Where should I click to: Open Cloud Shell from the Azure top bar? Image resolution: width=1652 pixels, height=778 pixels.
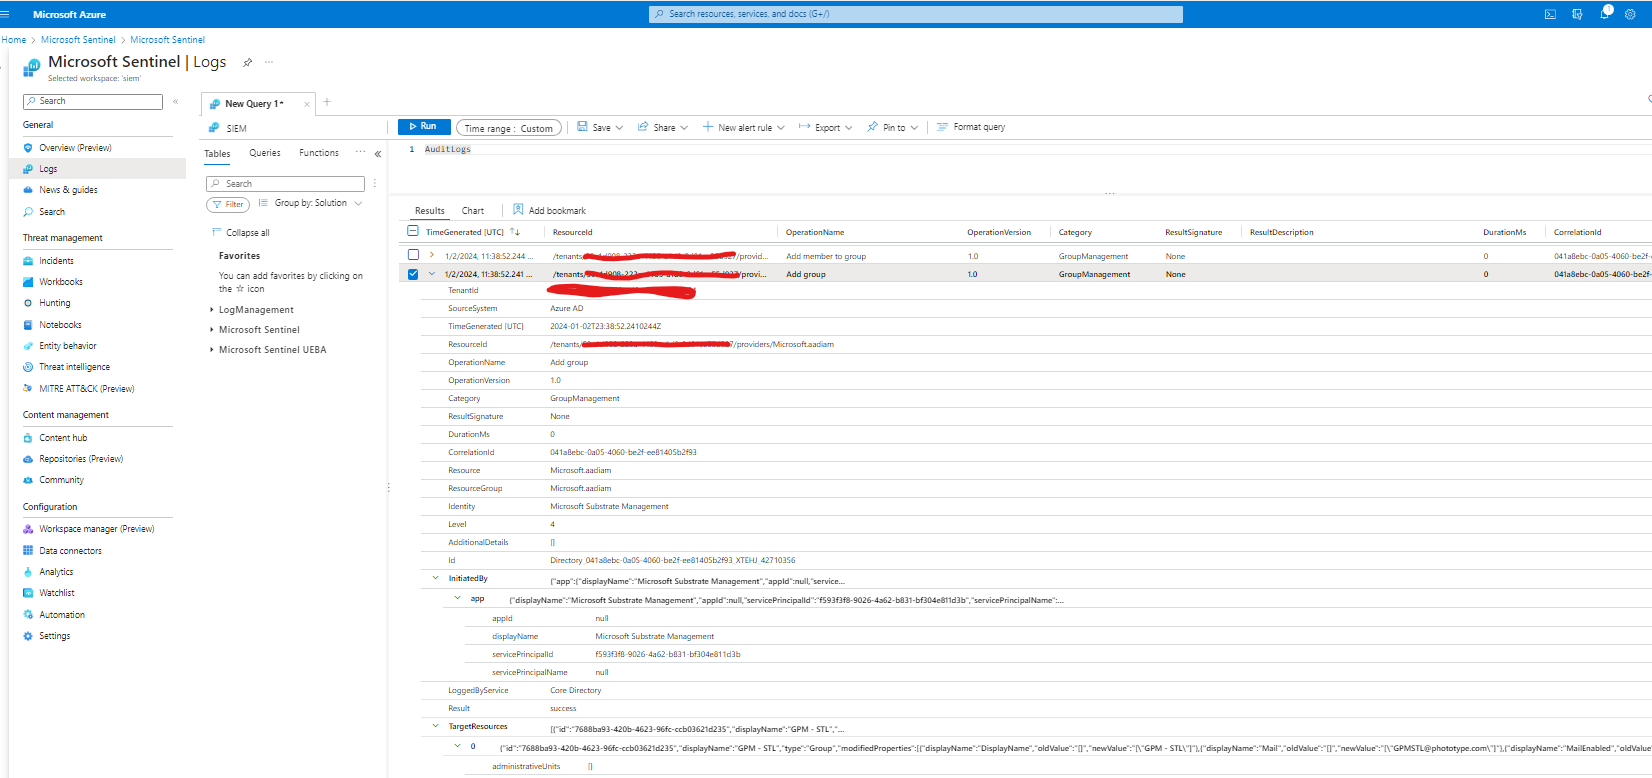pos(1550,14)
